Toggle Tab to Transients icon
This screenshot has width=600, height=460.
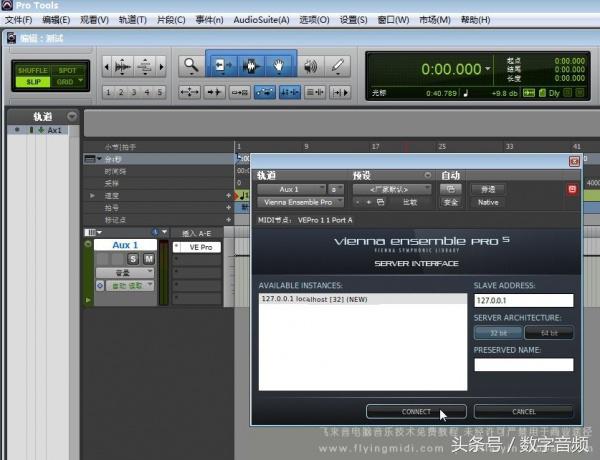coord(214,92)
